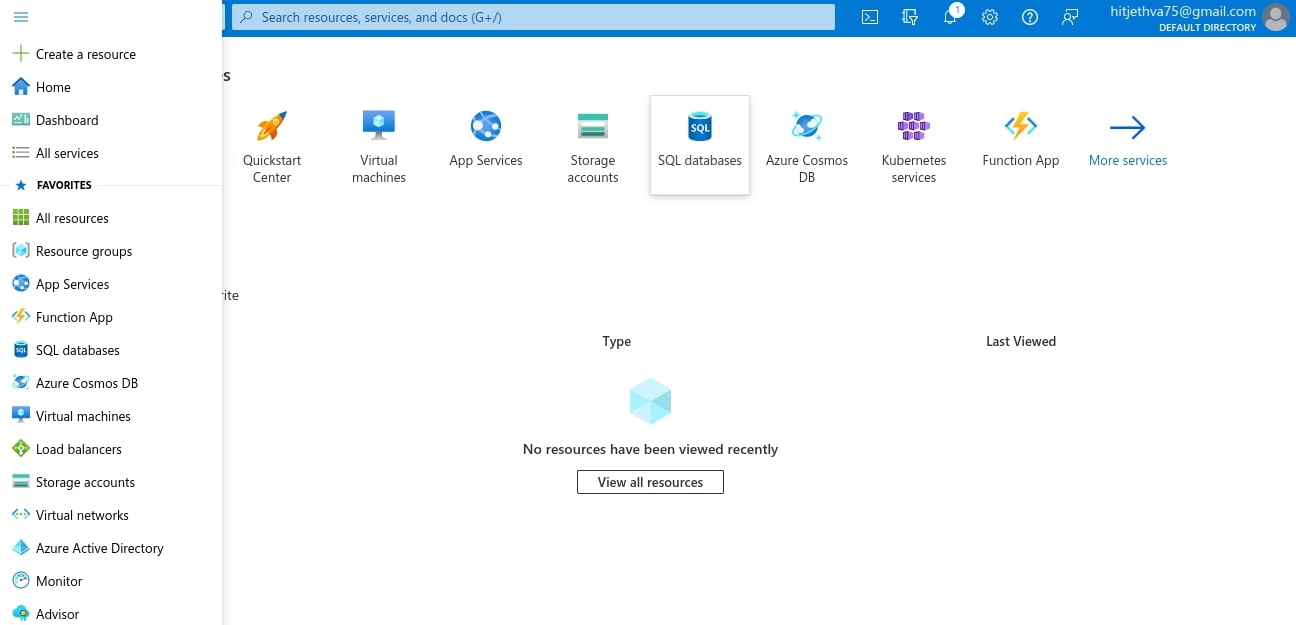Click the Create a resource plus icon
1296x625 pixels.
point(20,54)
